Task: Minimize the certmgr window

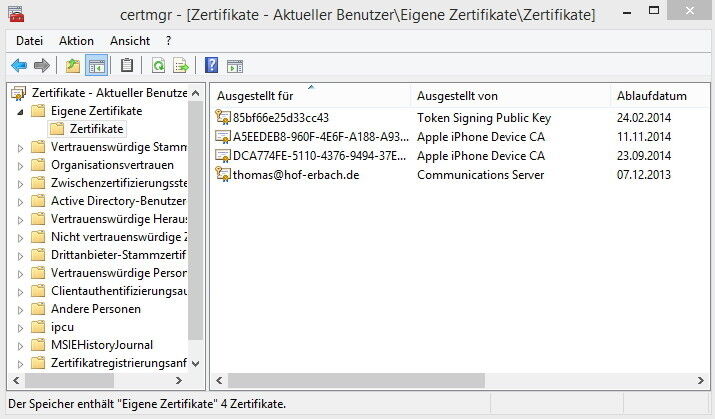Action: coord(627,11)
